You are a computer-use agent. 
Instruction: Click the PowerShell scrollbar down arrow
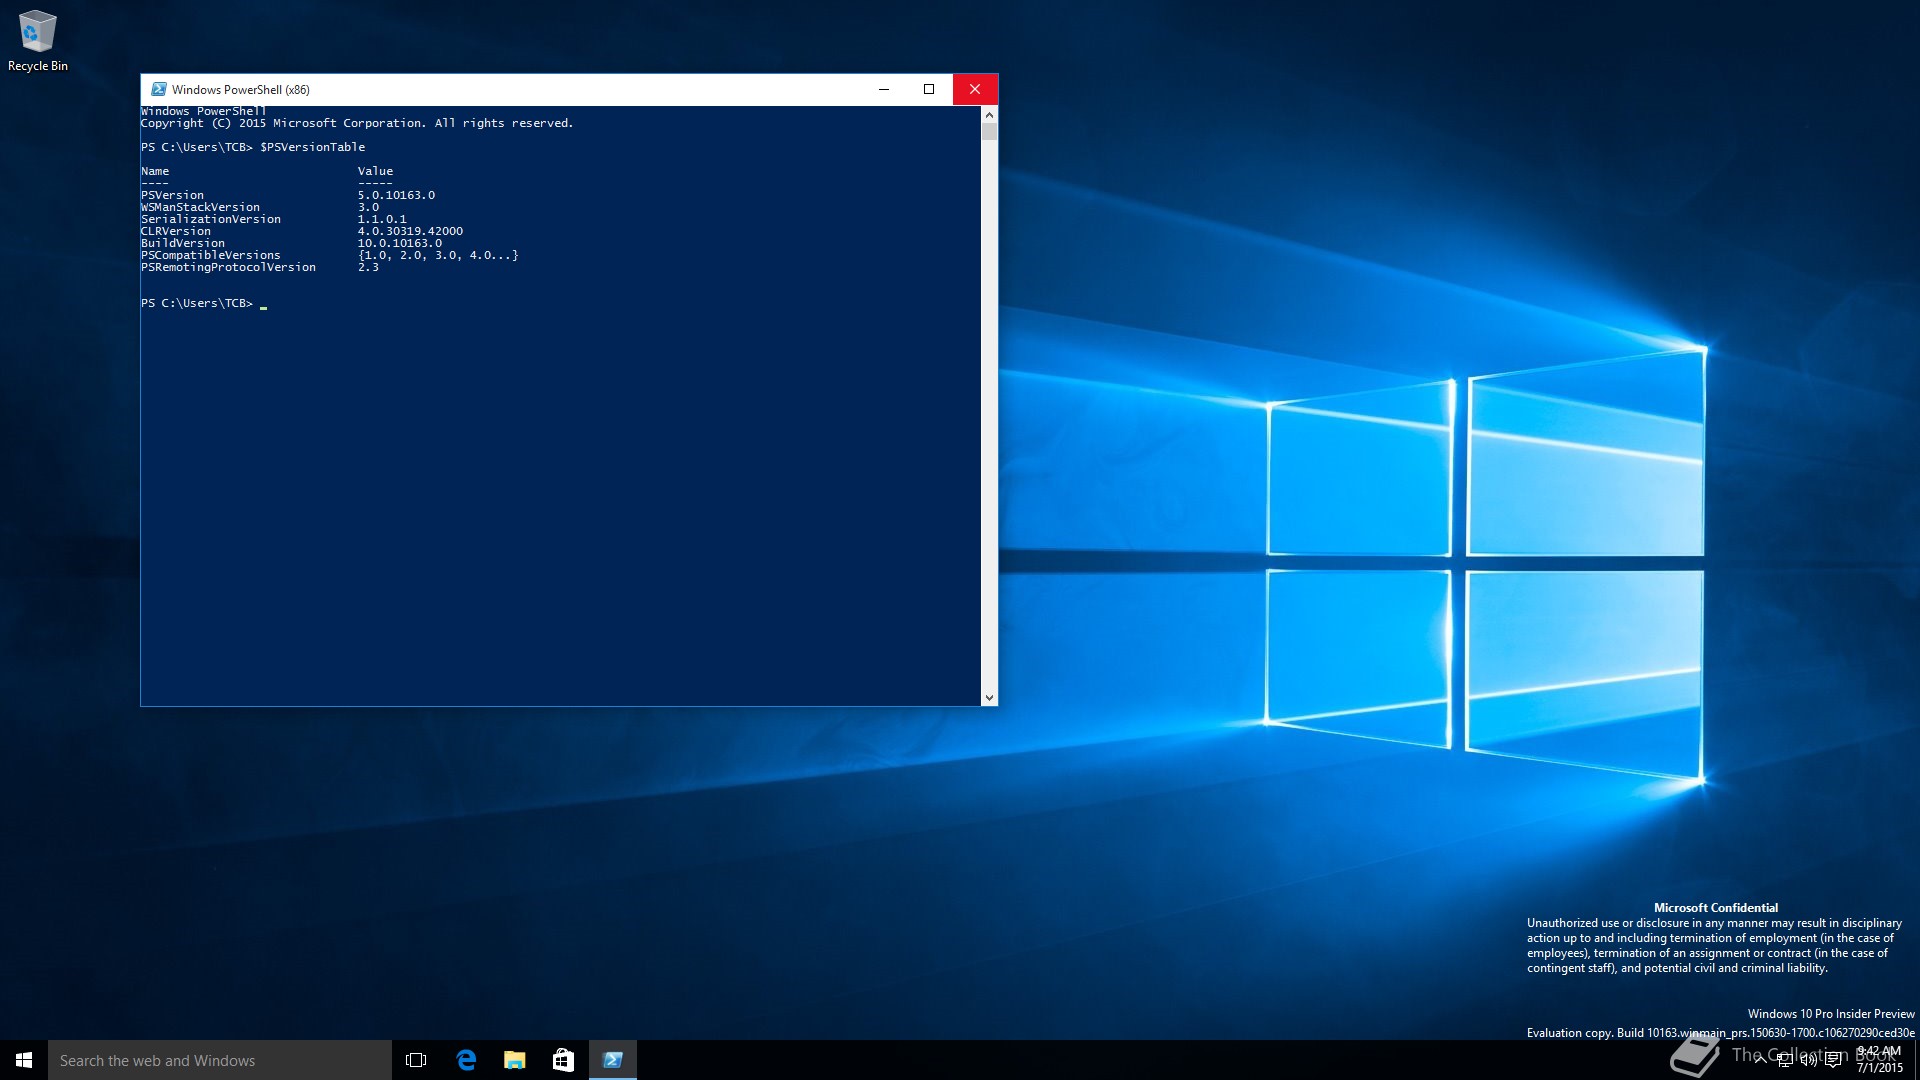(989, 697)
